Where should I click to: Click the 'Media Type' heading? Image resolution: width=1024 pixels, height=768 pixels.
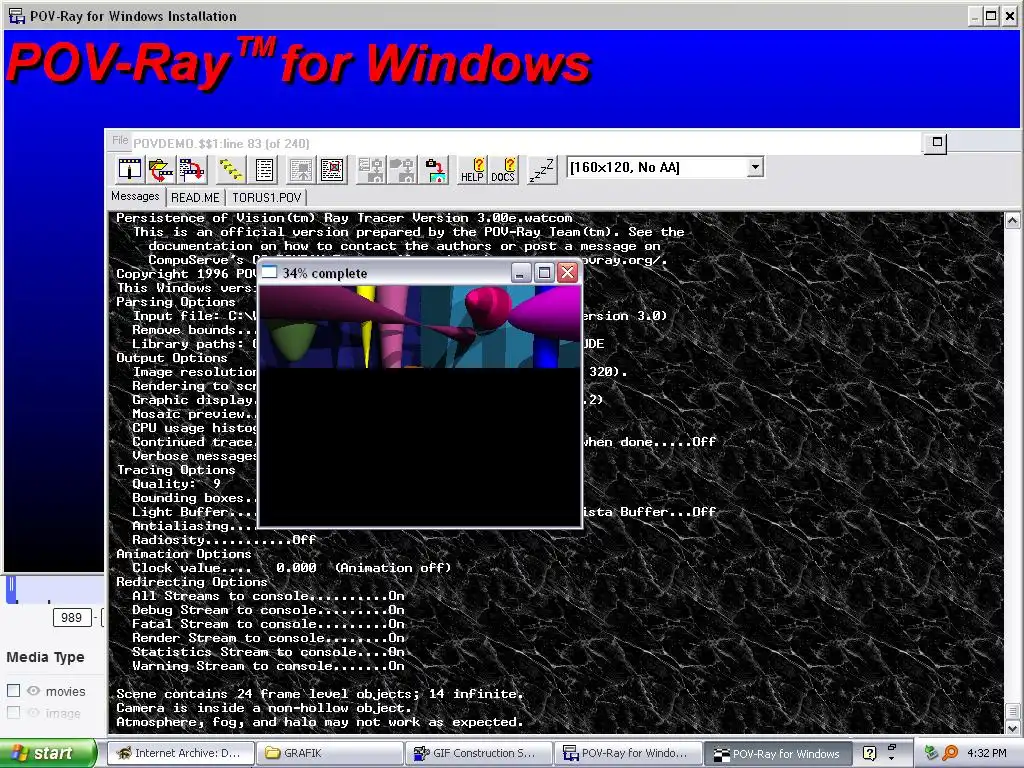coord(45,657)
